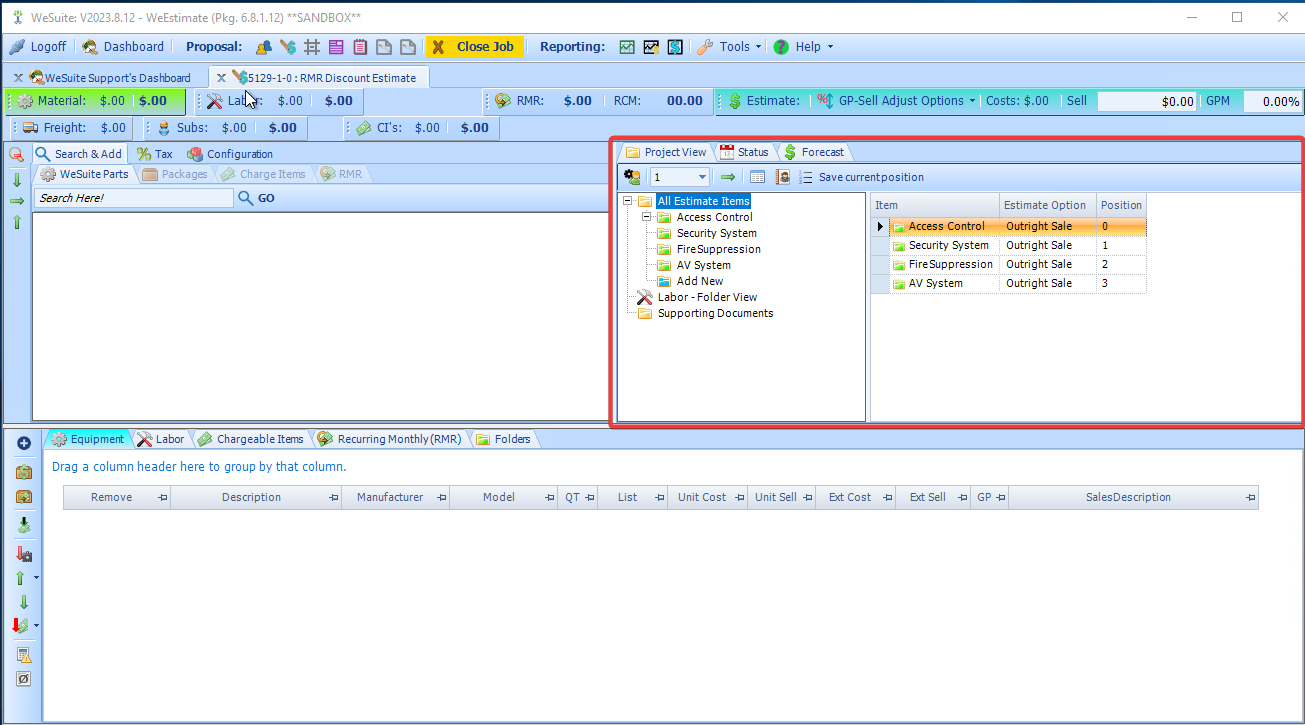Screen dimensions: 1305x725
Task: Collapse the All Estimate Items tree node
Action: pos(627,201)
